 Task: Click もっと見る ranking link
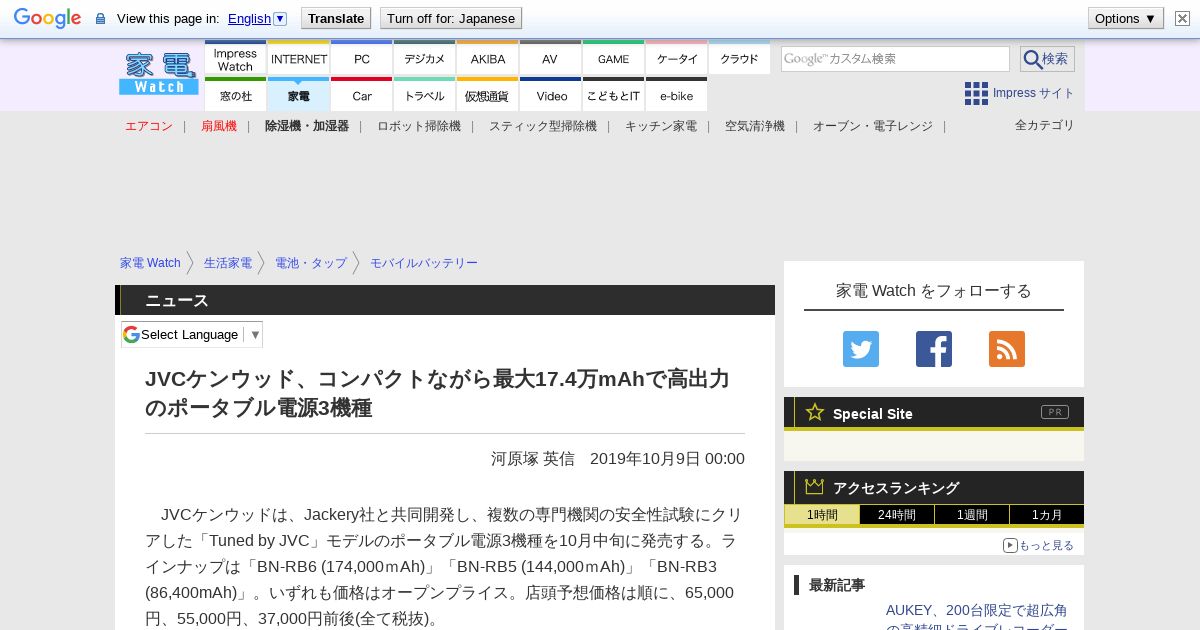[x=1038, y=545]
